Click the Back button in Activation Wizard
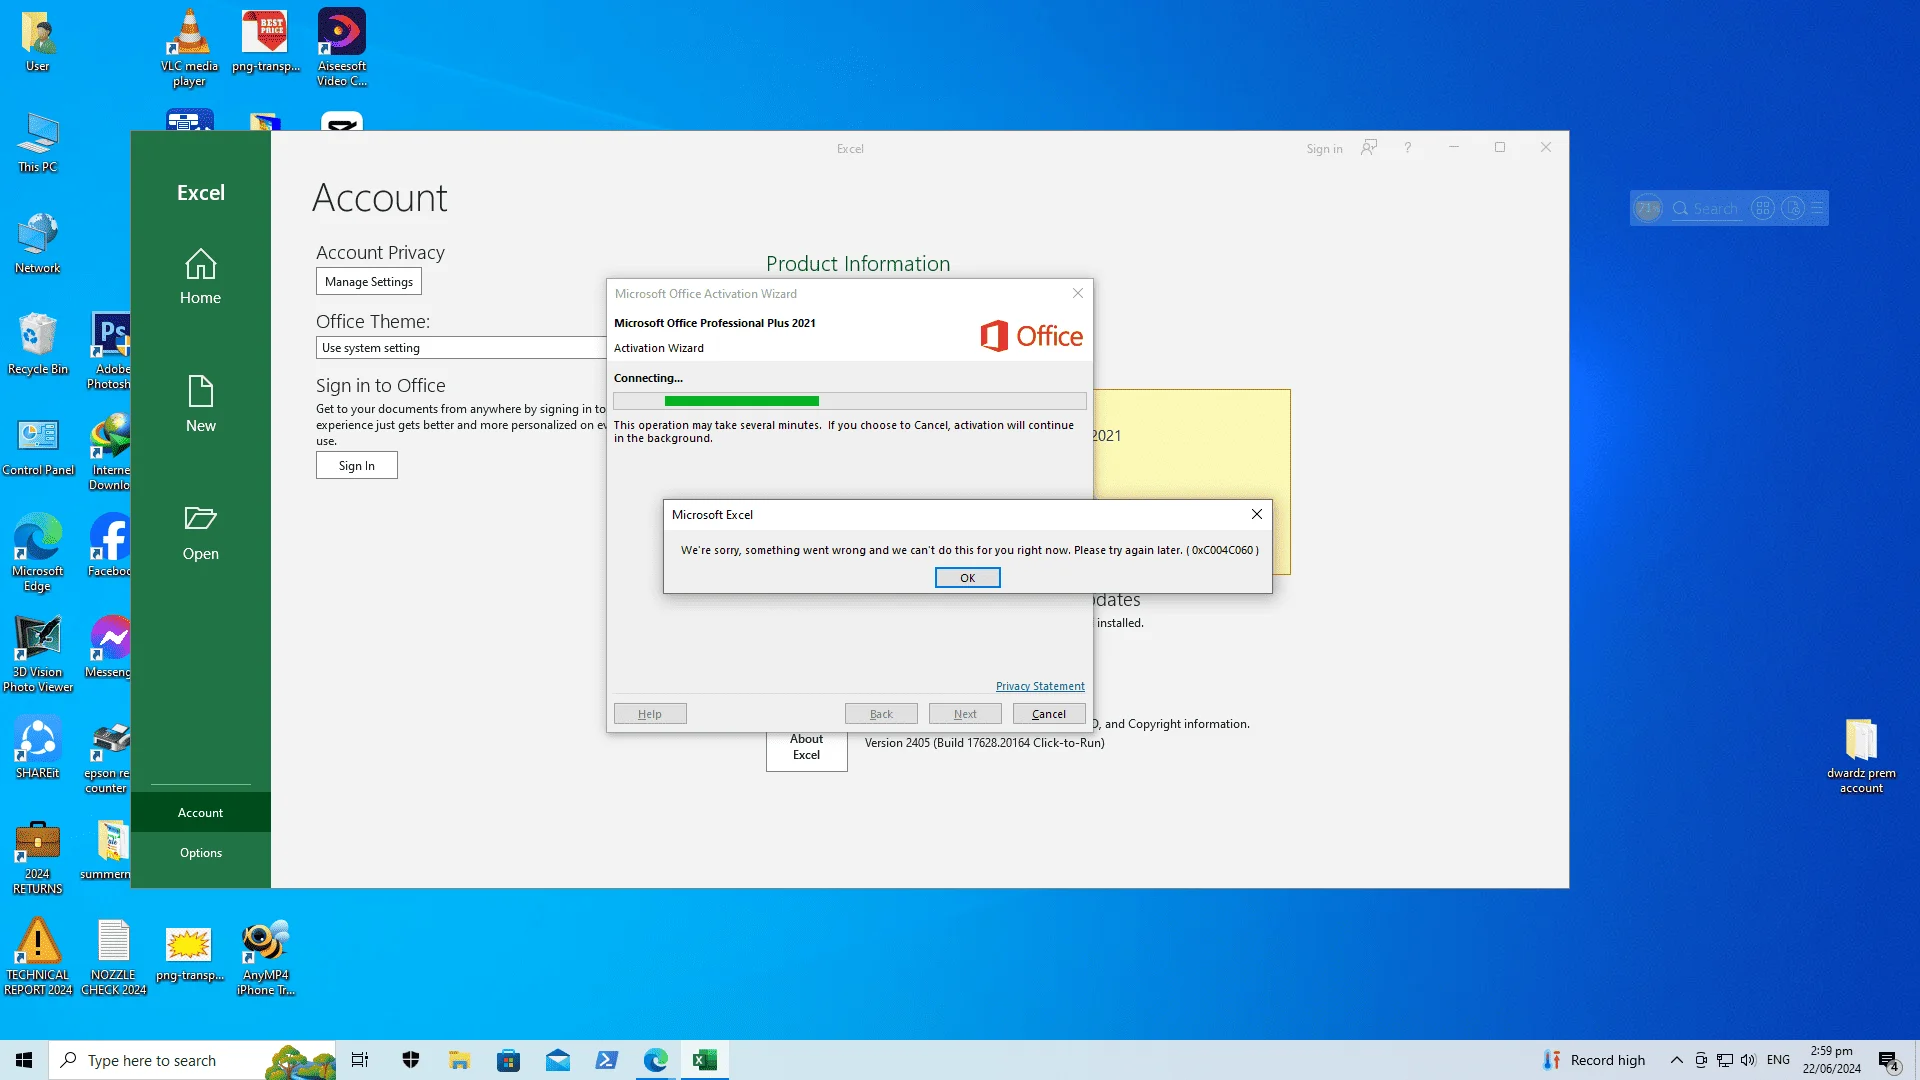This screenshot has width=1920, height=1080. point(881,714)
